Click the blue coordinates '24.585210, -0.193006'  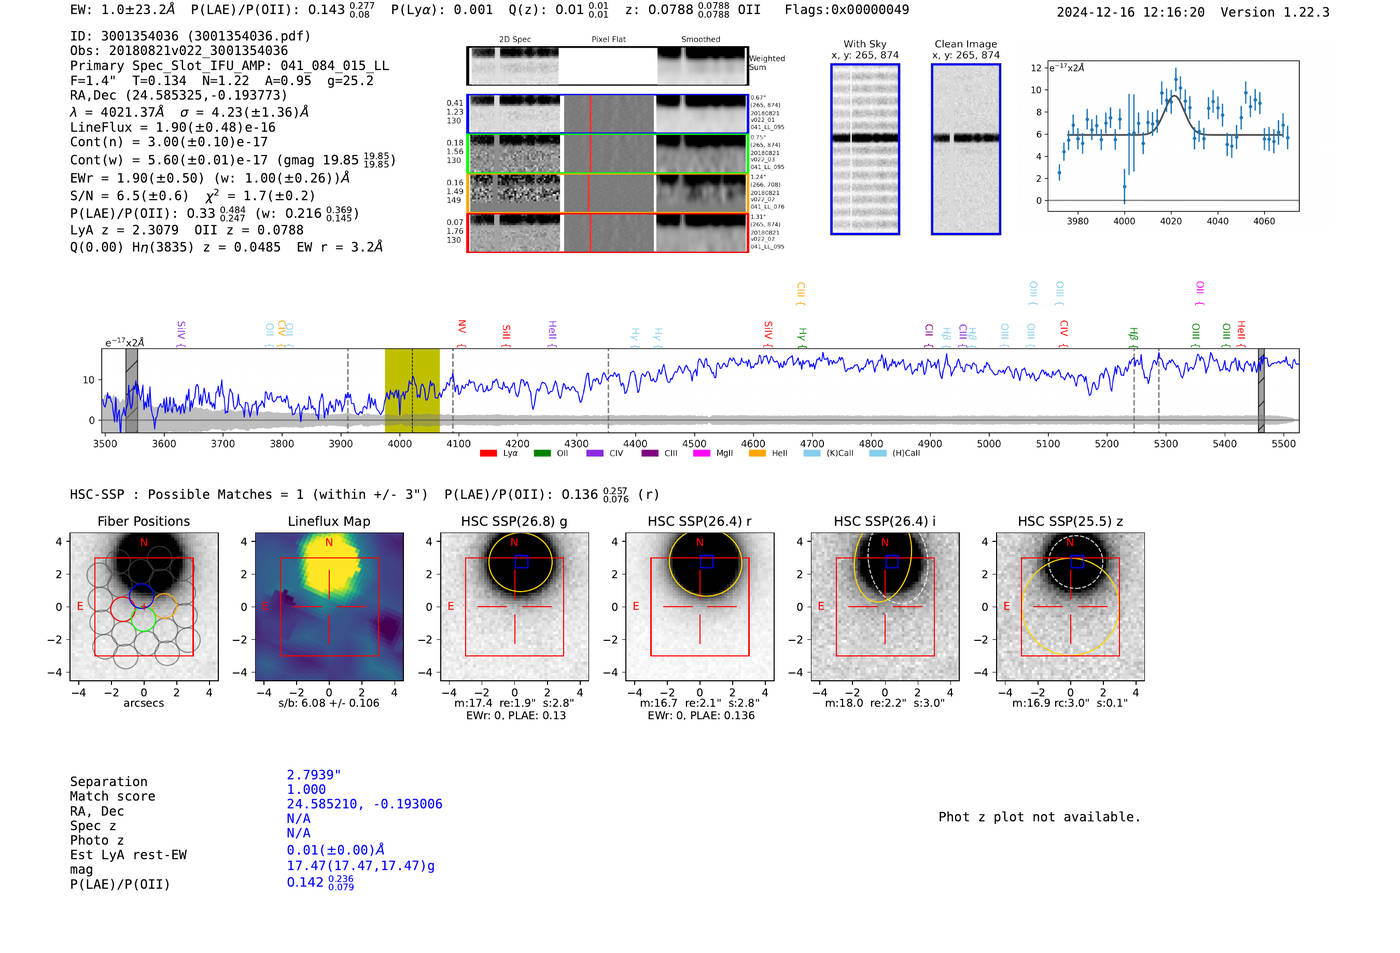[x=364, y=804]
